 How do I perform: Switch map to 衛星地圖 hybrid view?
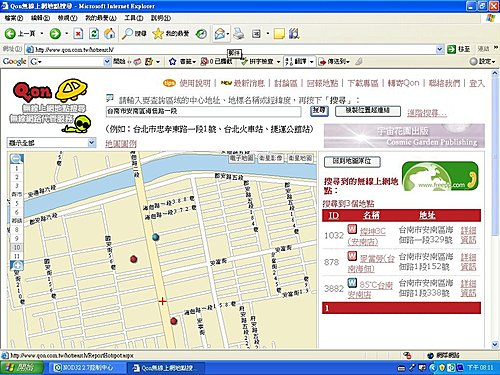[x=300, y=158]
